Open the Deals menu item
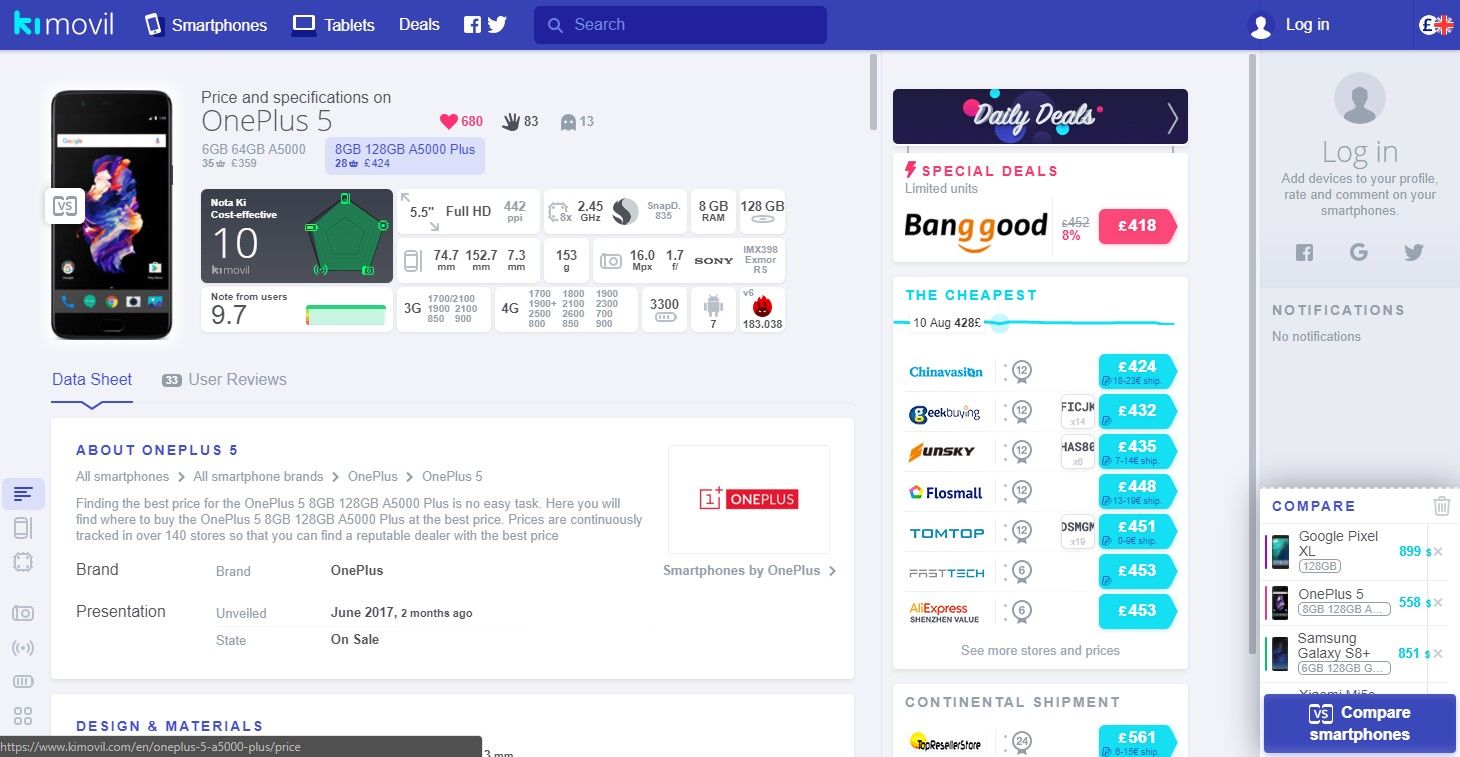The width and height of the screenshot is (1460, 757). 419,25
